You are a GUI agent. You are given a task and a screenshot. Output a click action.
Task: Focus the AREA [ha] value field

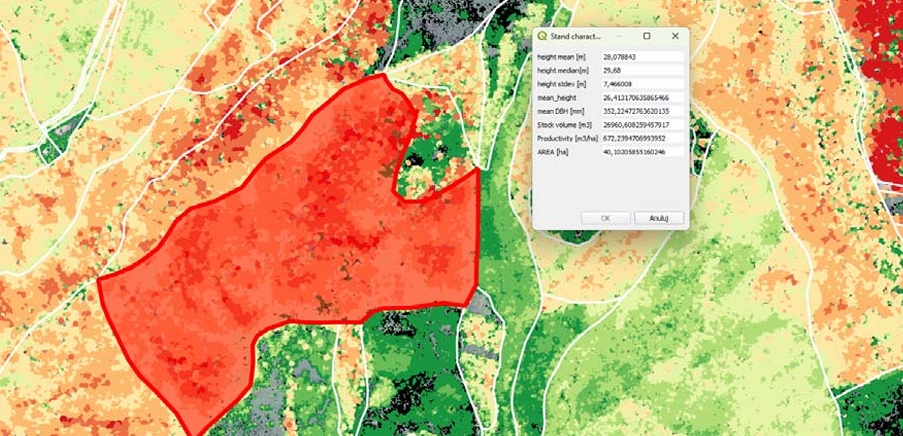coord(642,152)
